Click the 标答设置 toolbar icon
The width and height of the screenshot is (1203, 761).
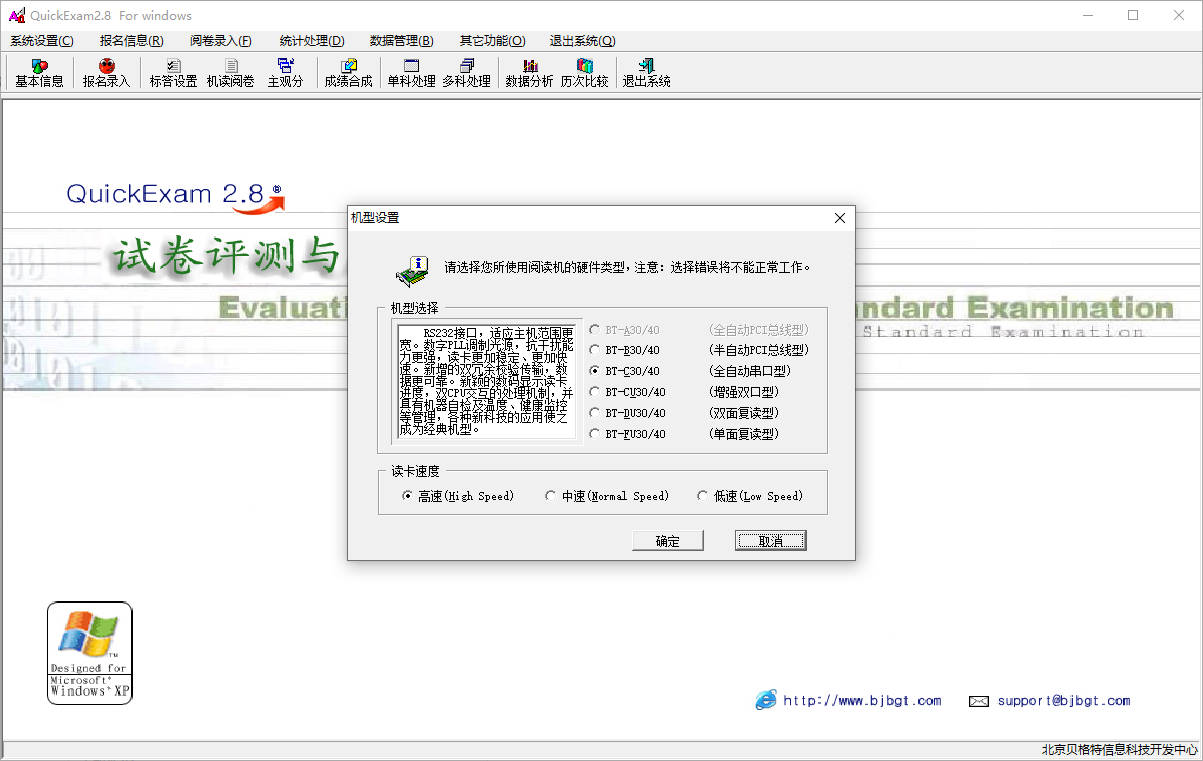(x=173, y=73)
